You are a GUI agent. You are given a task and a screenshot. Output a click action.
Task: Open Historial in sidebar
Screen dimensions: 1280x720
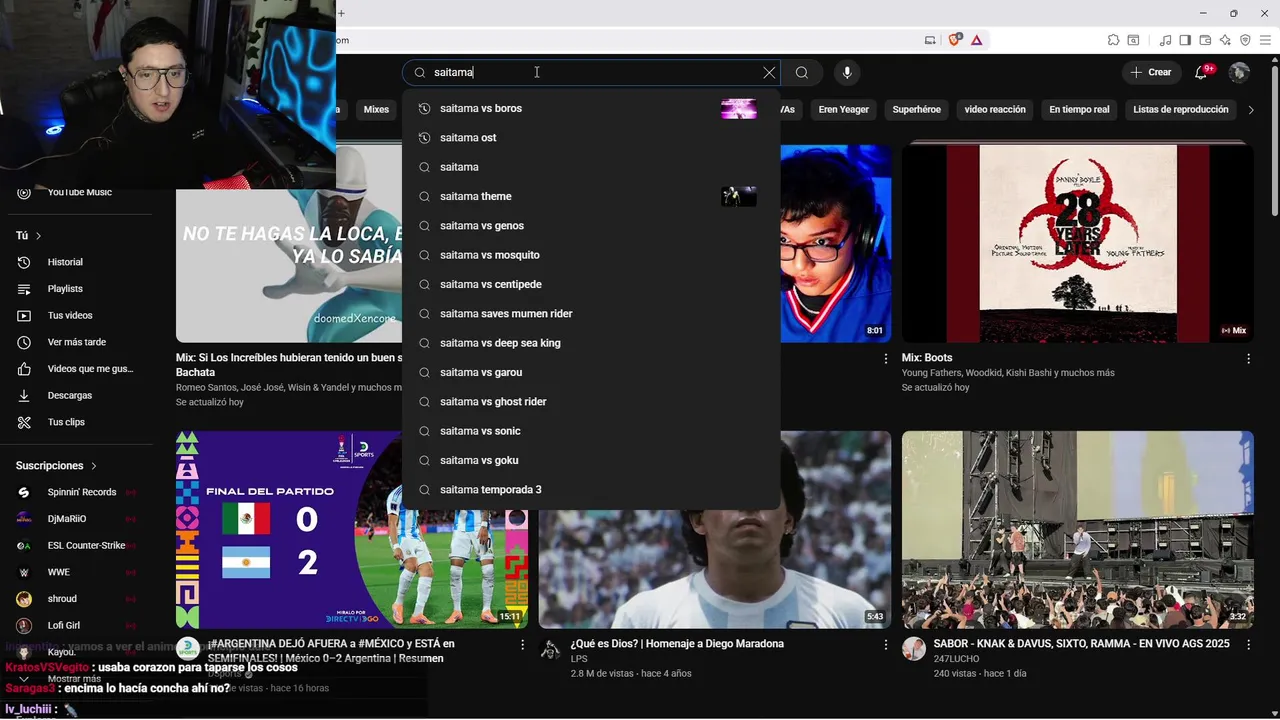click(x=78, y=262)
